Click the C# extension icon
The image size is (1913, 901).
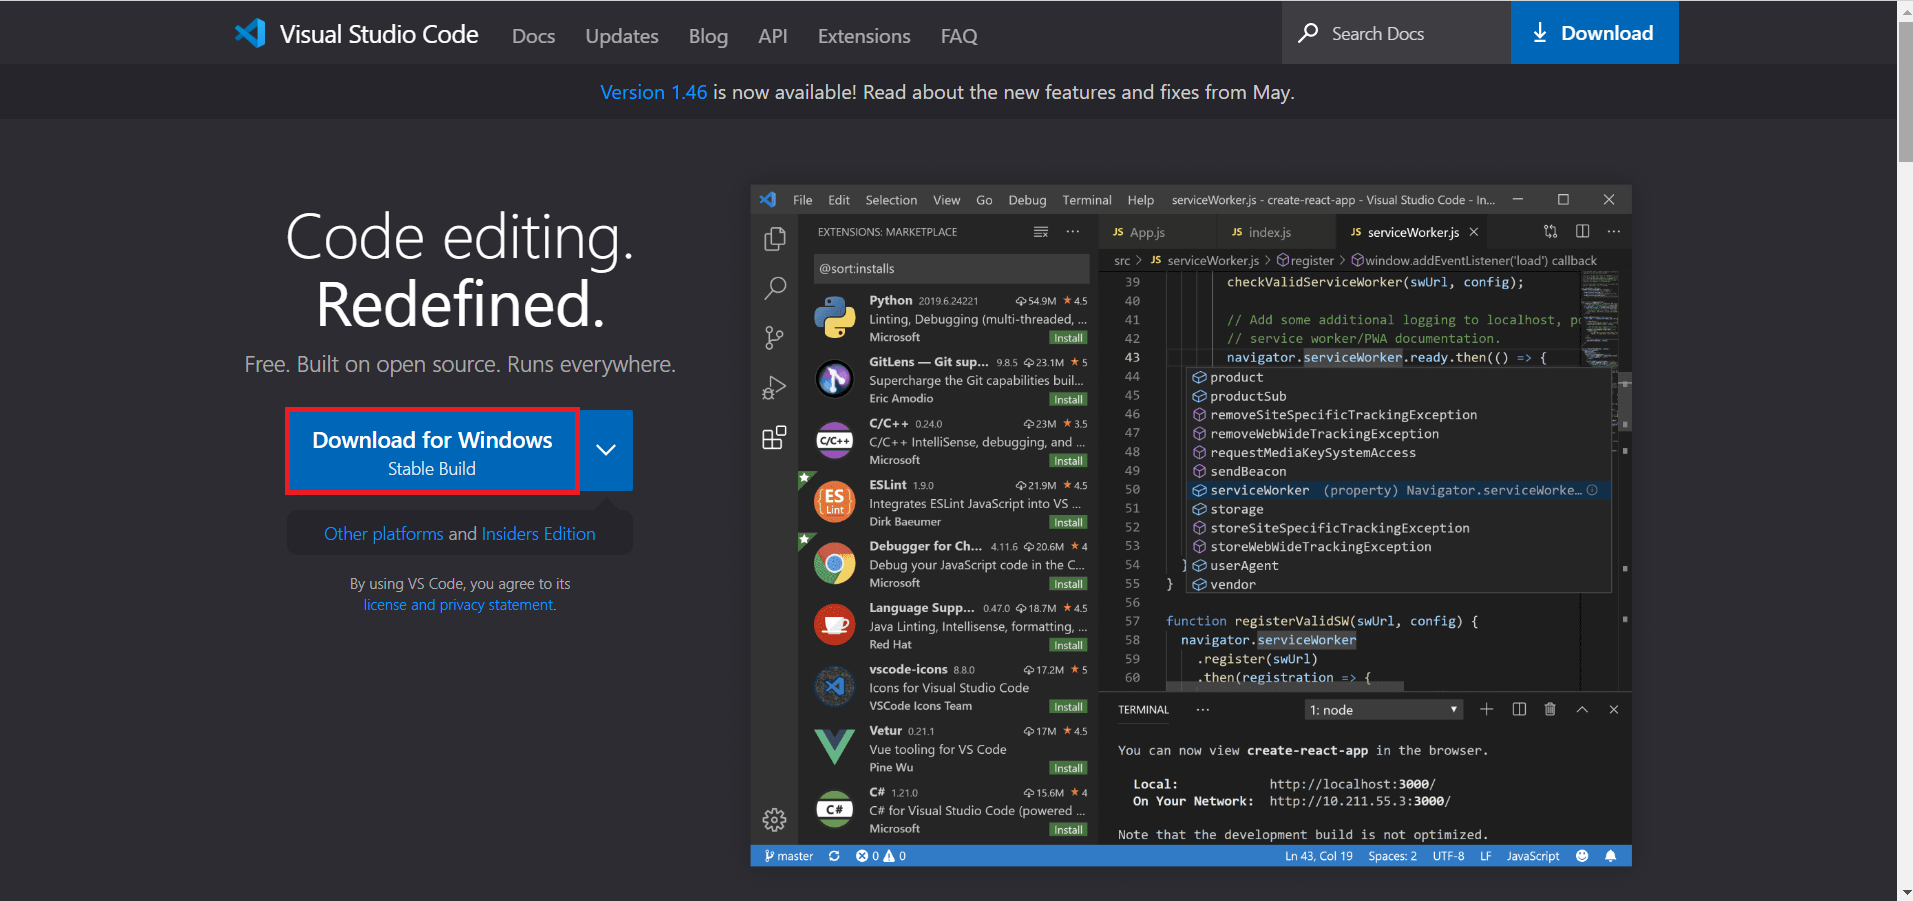tap(835, 810)
